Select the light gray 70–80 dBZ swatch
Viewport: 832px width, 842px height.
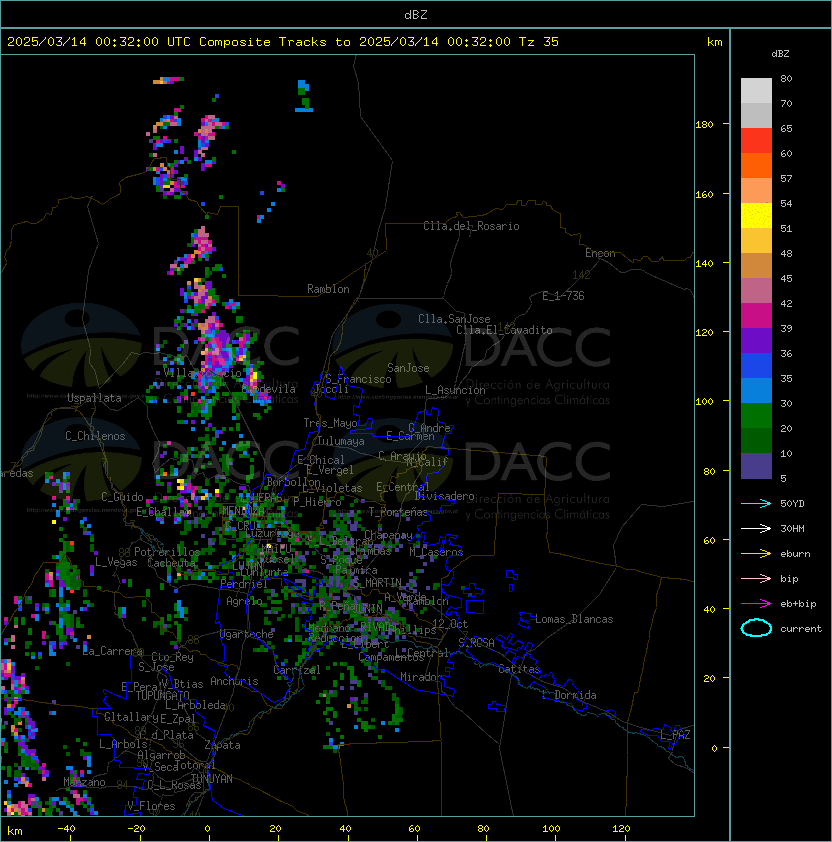[x=756, y=91]
